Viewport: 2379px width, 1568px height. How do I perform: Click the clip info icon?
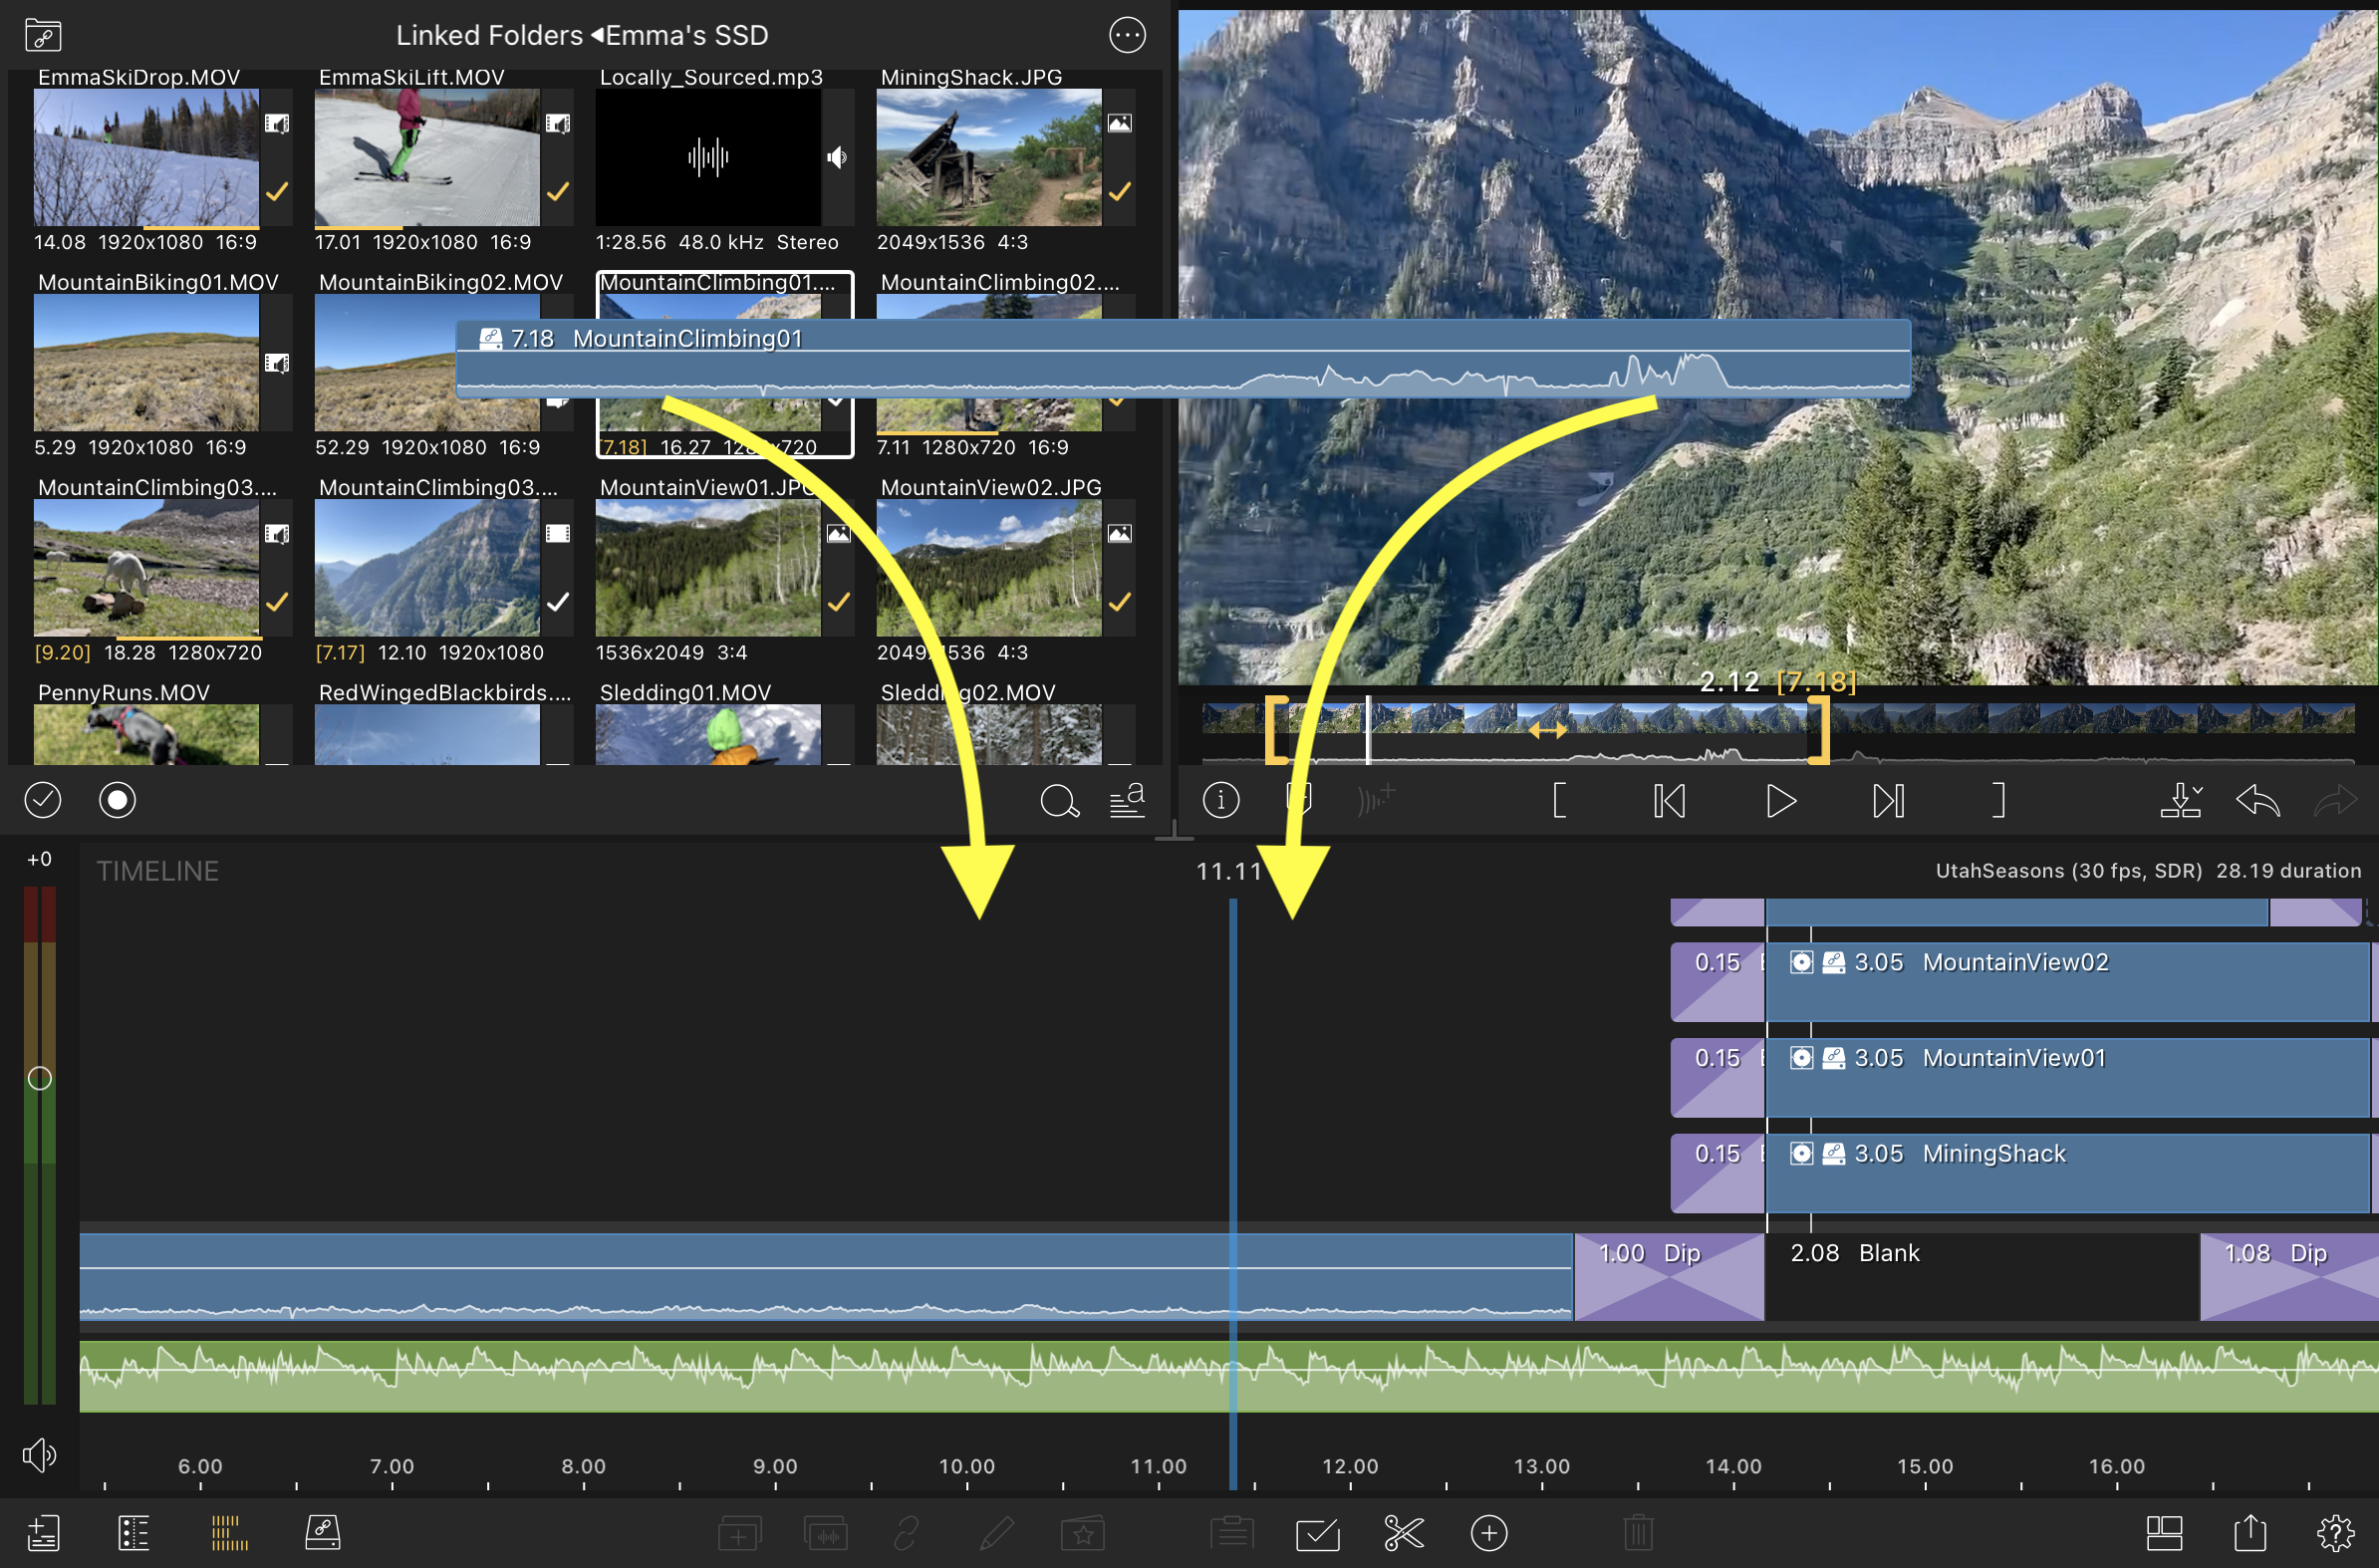point(1221,800)
